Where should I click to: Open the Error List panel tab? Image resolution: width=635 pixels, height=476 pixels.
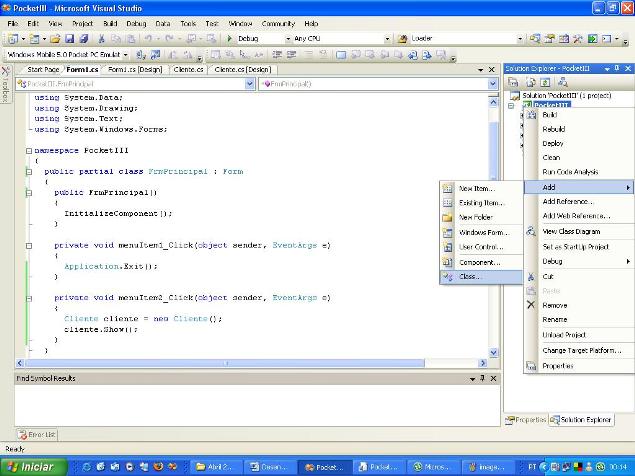pos(37,434)
